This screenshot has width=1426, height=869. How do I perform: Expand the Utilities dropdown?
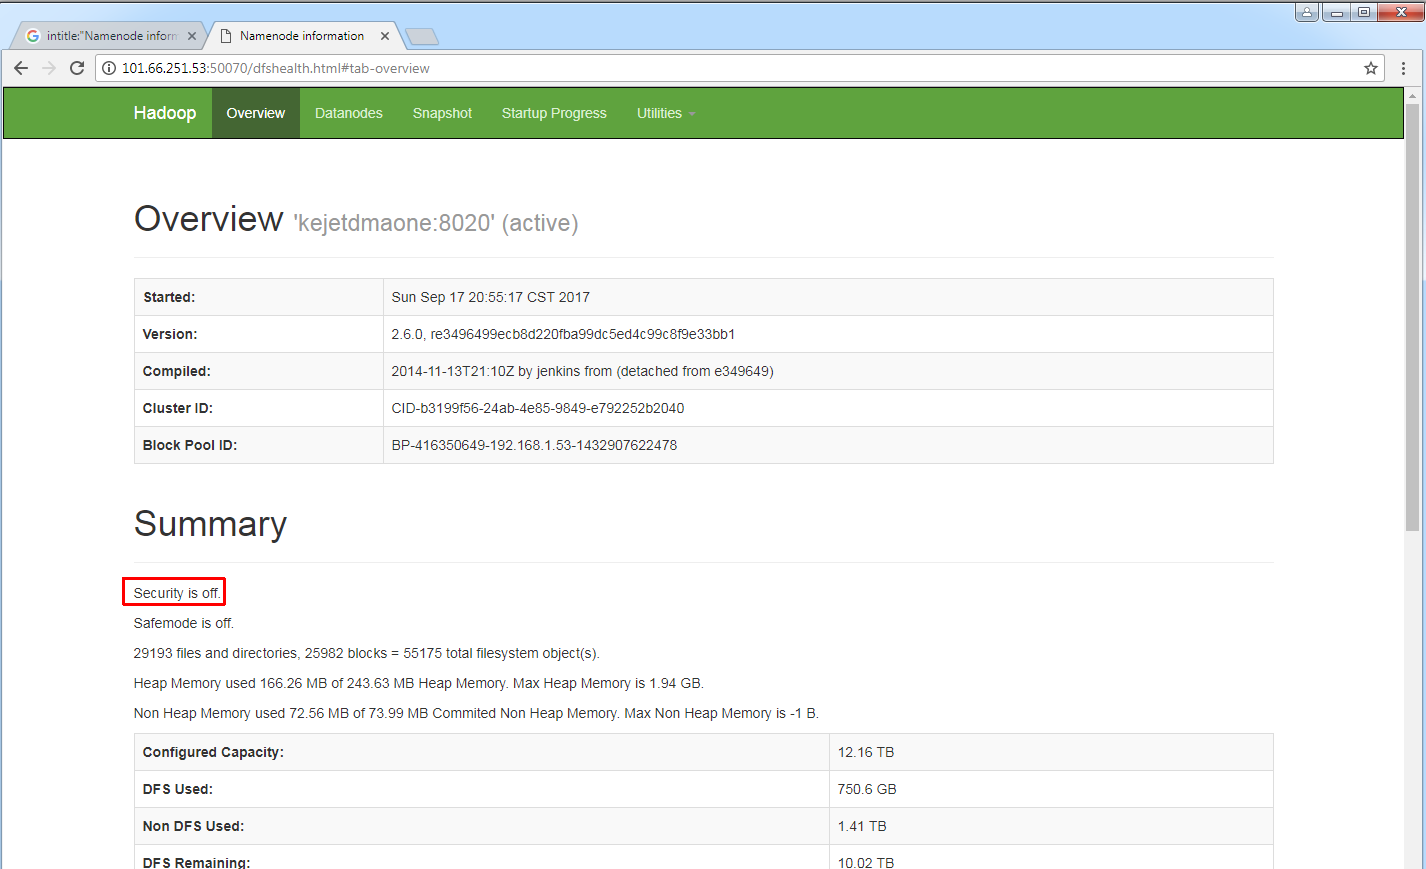pos(666,113)
